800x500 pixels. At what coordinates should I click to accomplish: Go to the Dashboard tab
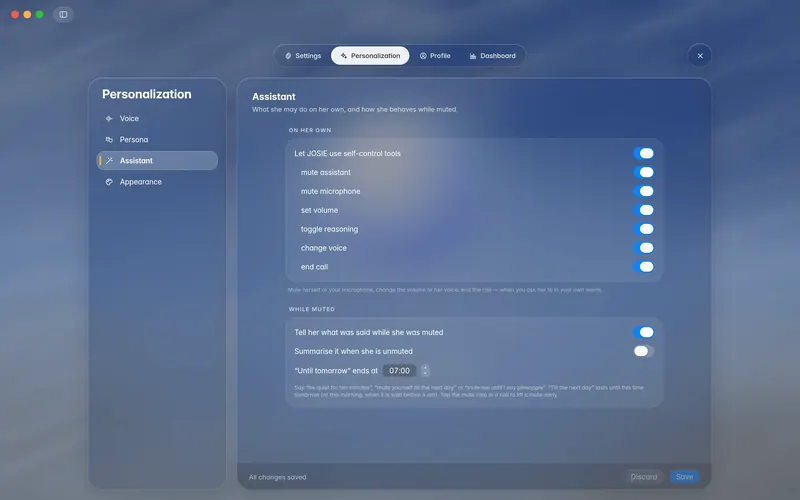click(493, 56)
